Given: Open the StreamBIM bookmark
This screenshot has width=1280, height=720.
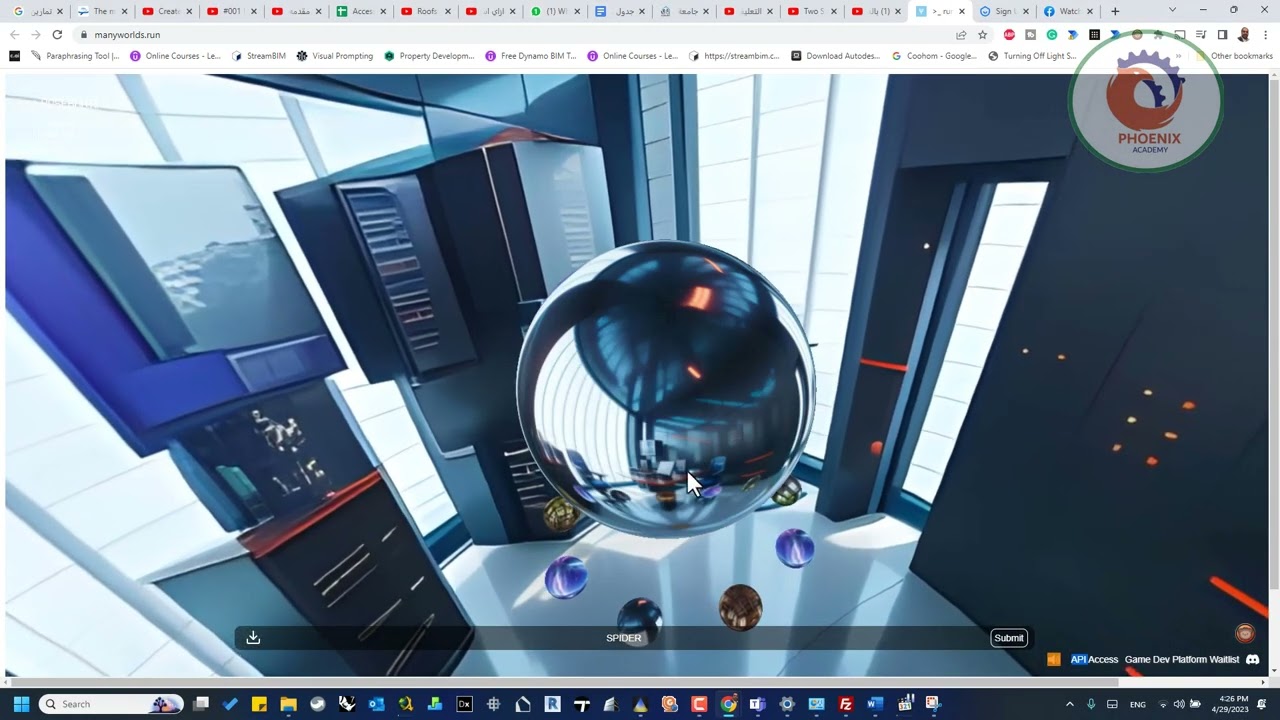Looking at the screenshot, I should pyautogui.click(x=259, y=56).
